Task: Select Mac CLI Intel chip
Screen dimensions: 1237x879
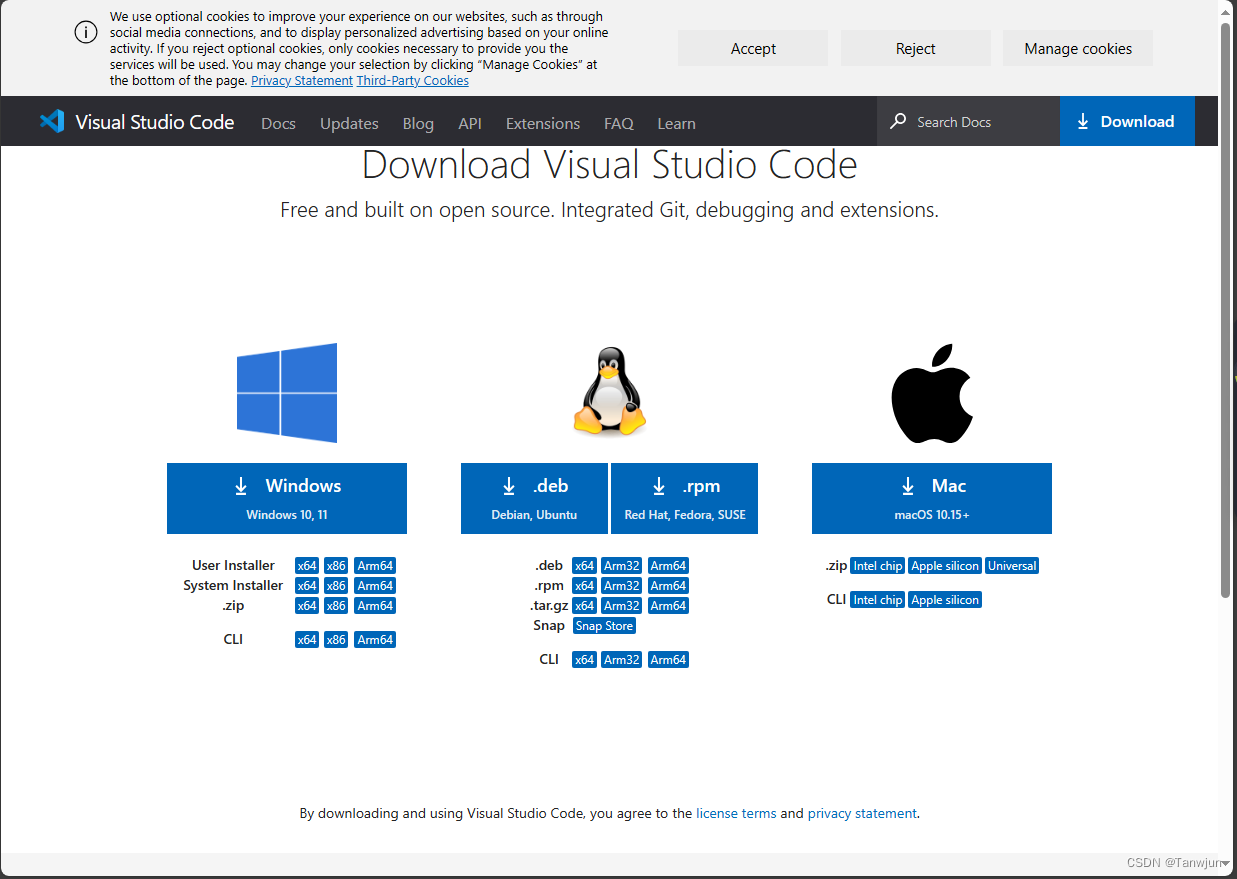Action: 877,600
